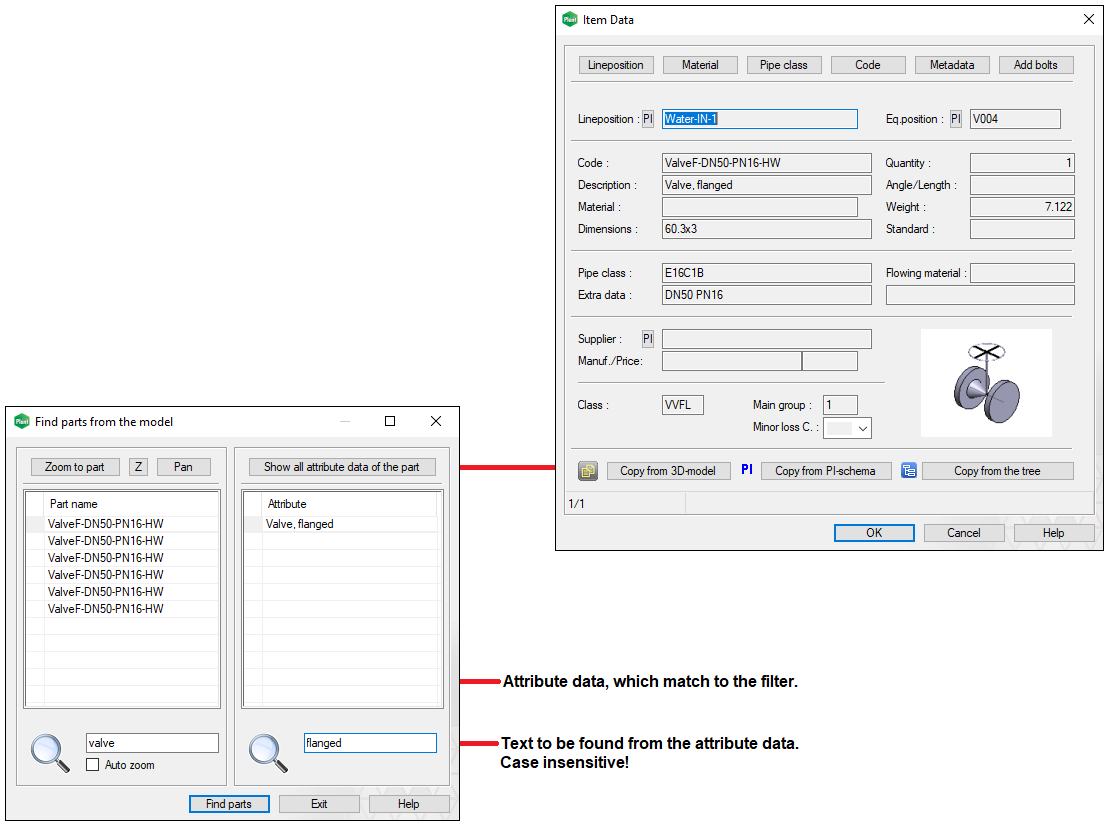Close the Item Data dialog

click(1088, 20)
